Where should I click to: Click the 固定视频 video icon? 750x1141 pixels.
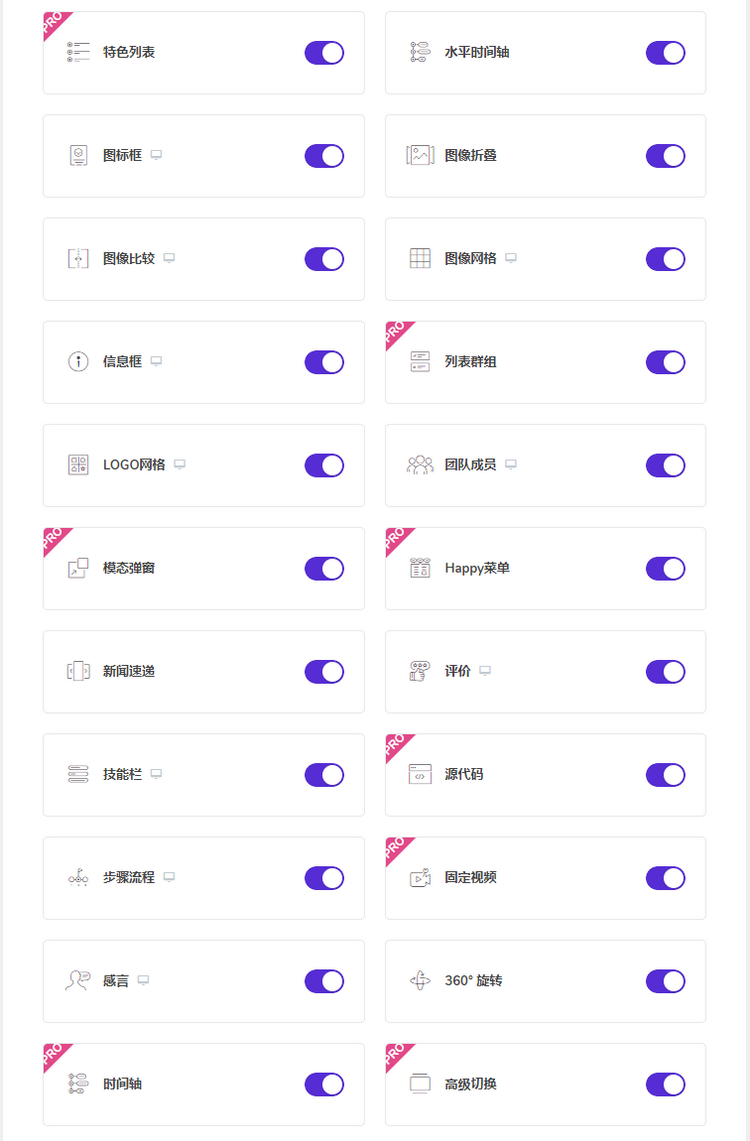pos(420,878)
